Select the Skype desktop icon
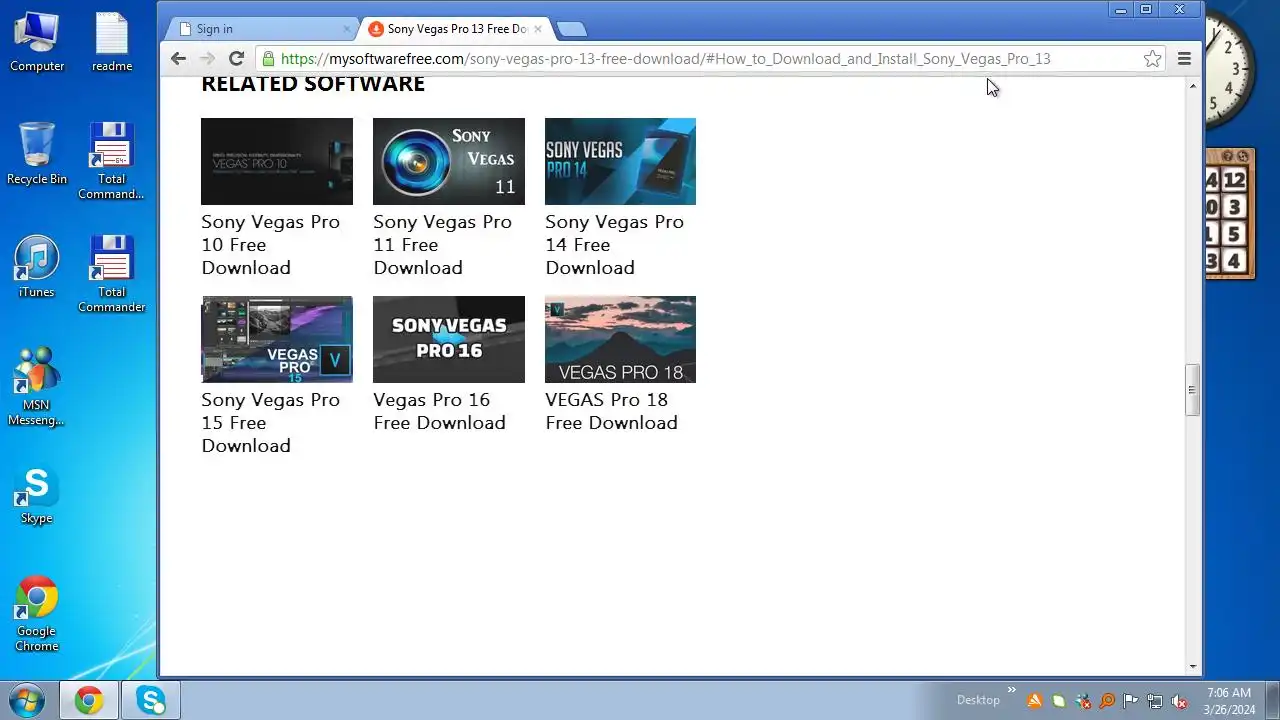The width and height of the screenshot is (1280, 720). (37, 496)
